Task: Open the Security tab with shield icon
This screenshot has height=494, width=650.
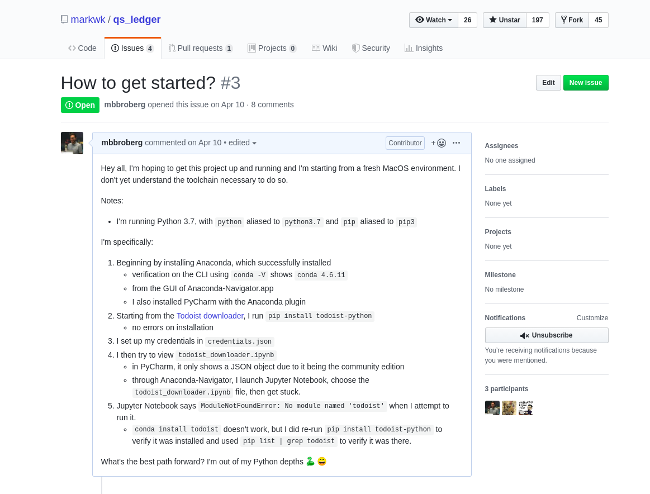Action: (x=371, y=48)
